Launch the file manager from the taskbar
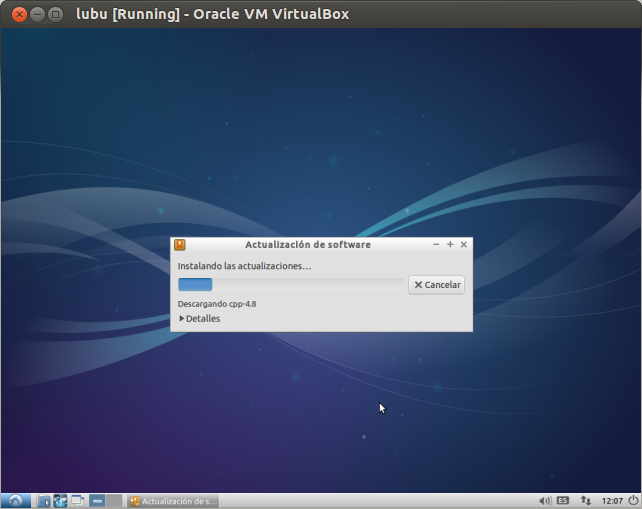The height and width of the screenshot is (509, 642). tap(44, 501)
